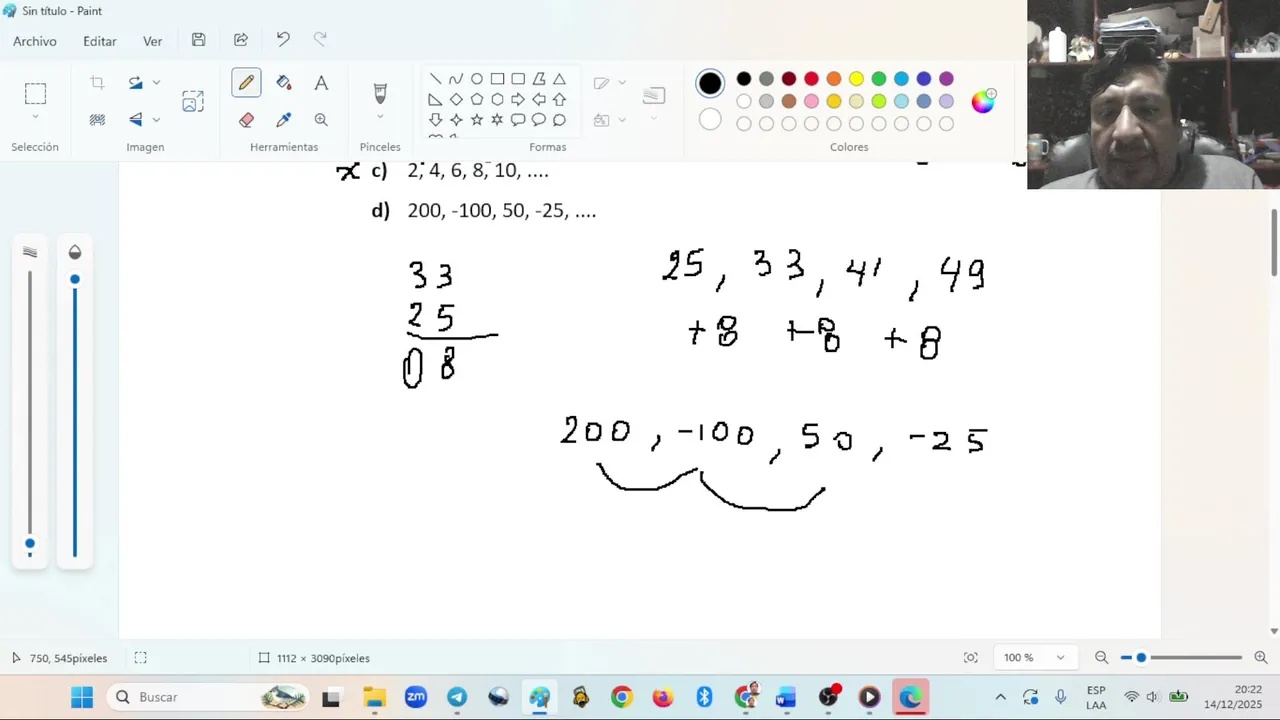1280x720 pixels.
Task: Select the Magnifier zoom tool
Action: [x=321, y=120]
